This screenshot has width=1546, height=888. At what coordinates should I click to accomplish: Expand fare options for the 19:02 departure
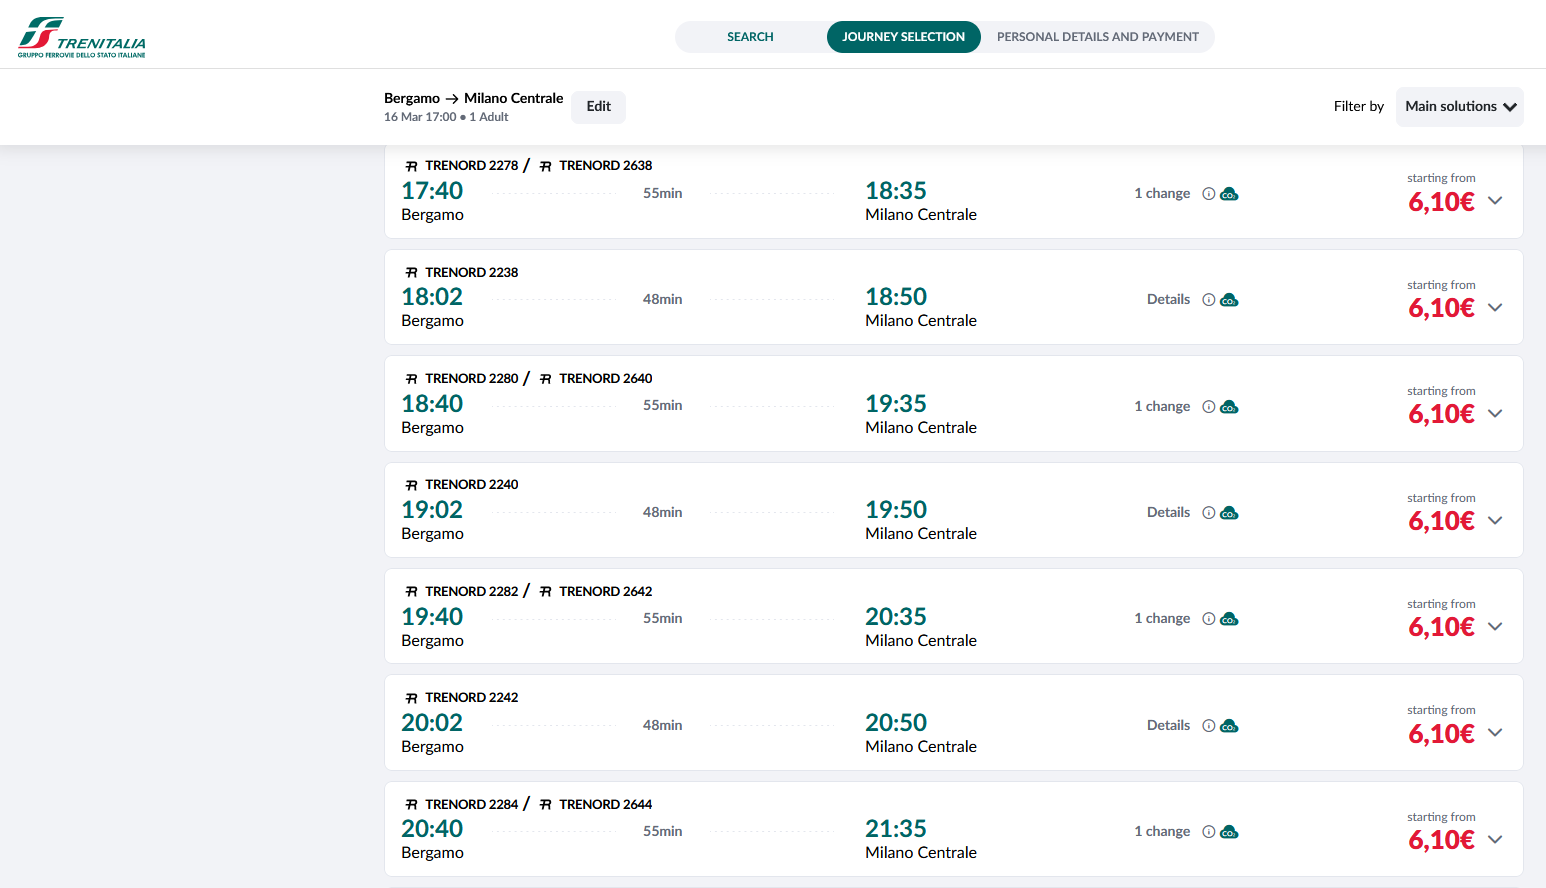(x=1495, y=520)
